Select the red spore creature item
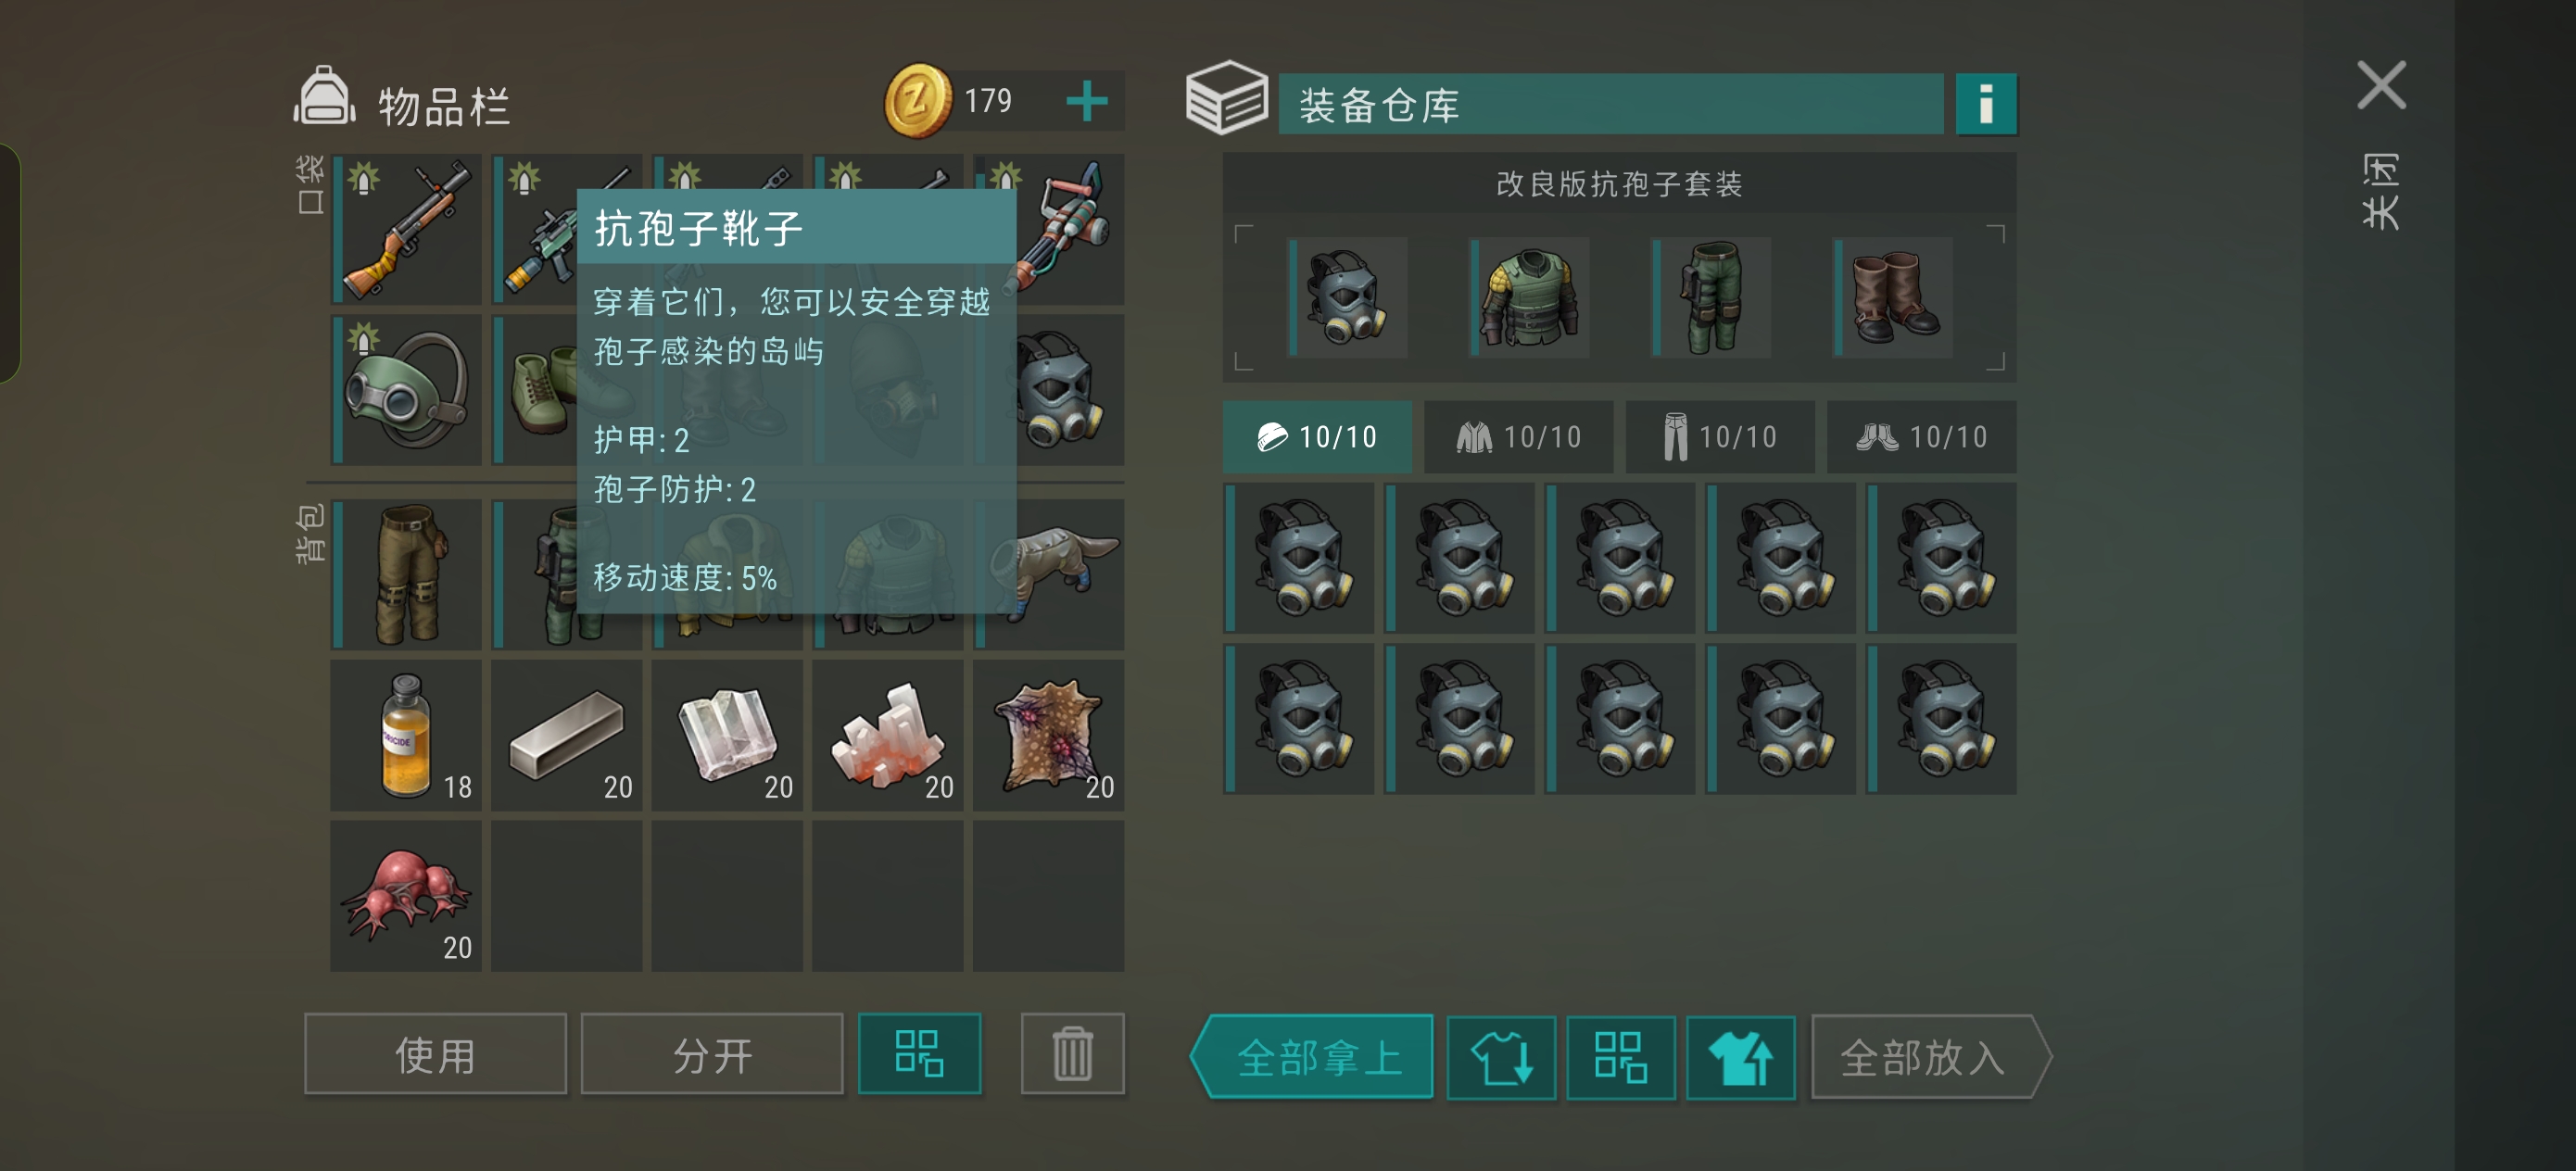Screen dimensions: 2576x1171 coord(406,896)
